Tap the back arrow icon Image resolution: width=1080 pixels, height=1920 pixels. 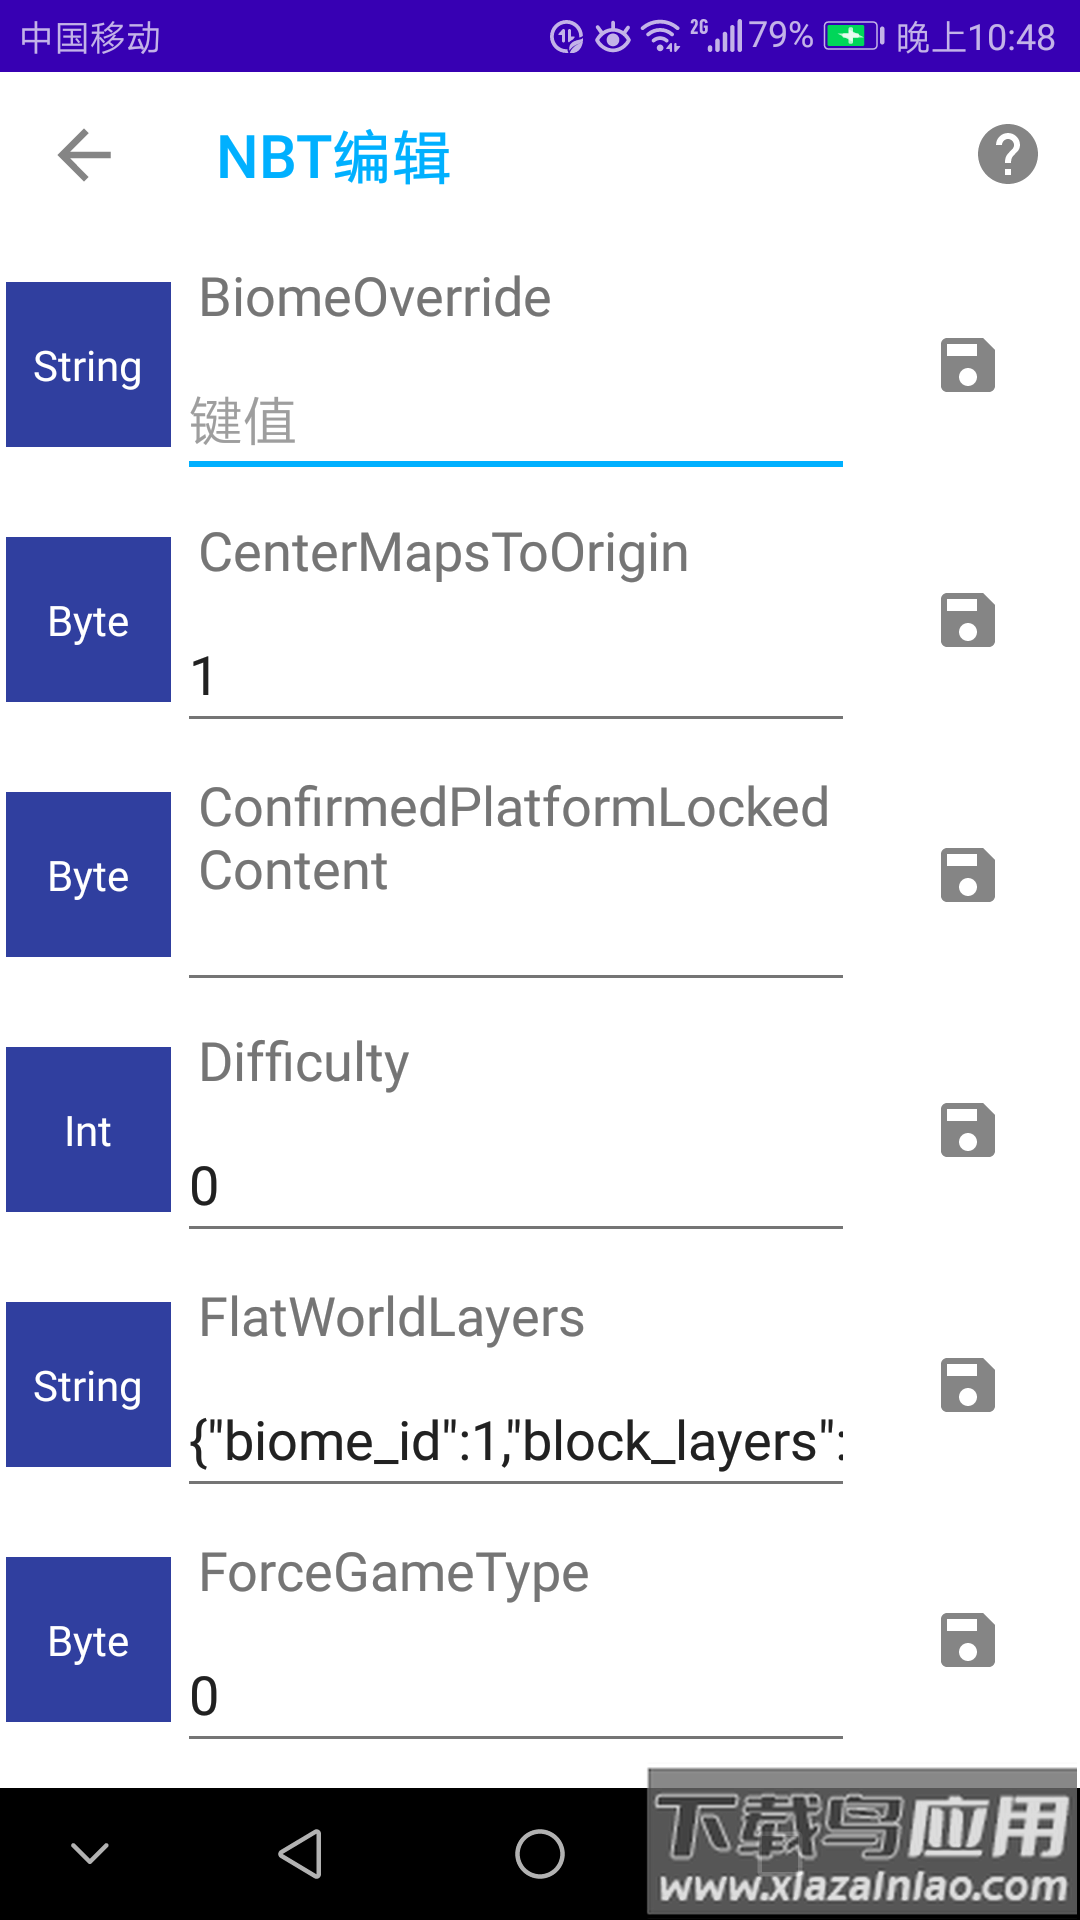[x=85, y=155]
